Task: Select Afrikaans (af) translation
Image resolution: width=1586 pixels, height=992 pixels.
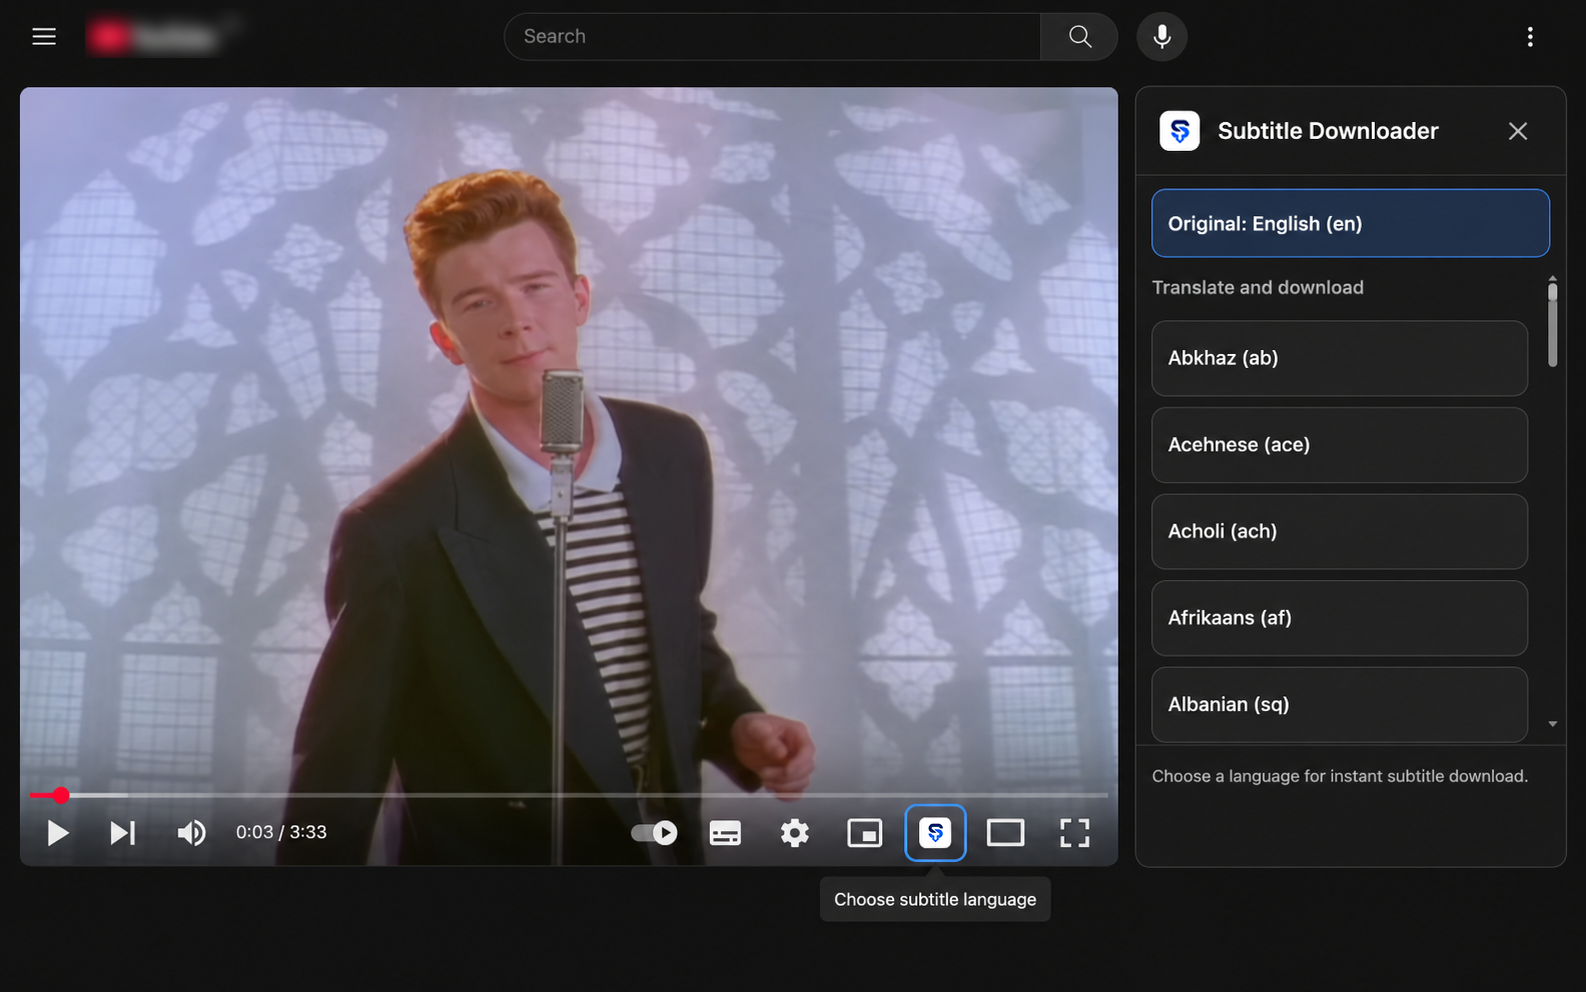Action: coord(1340,618)
